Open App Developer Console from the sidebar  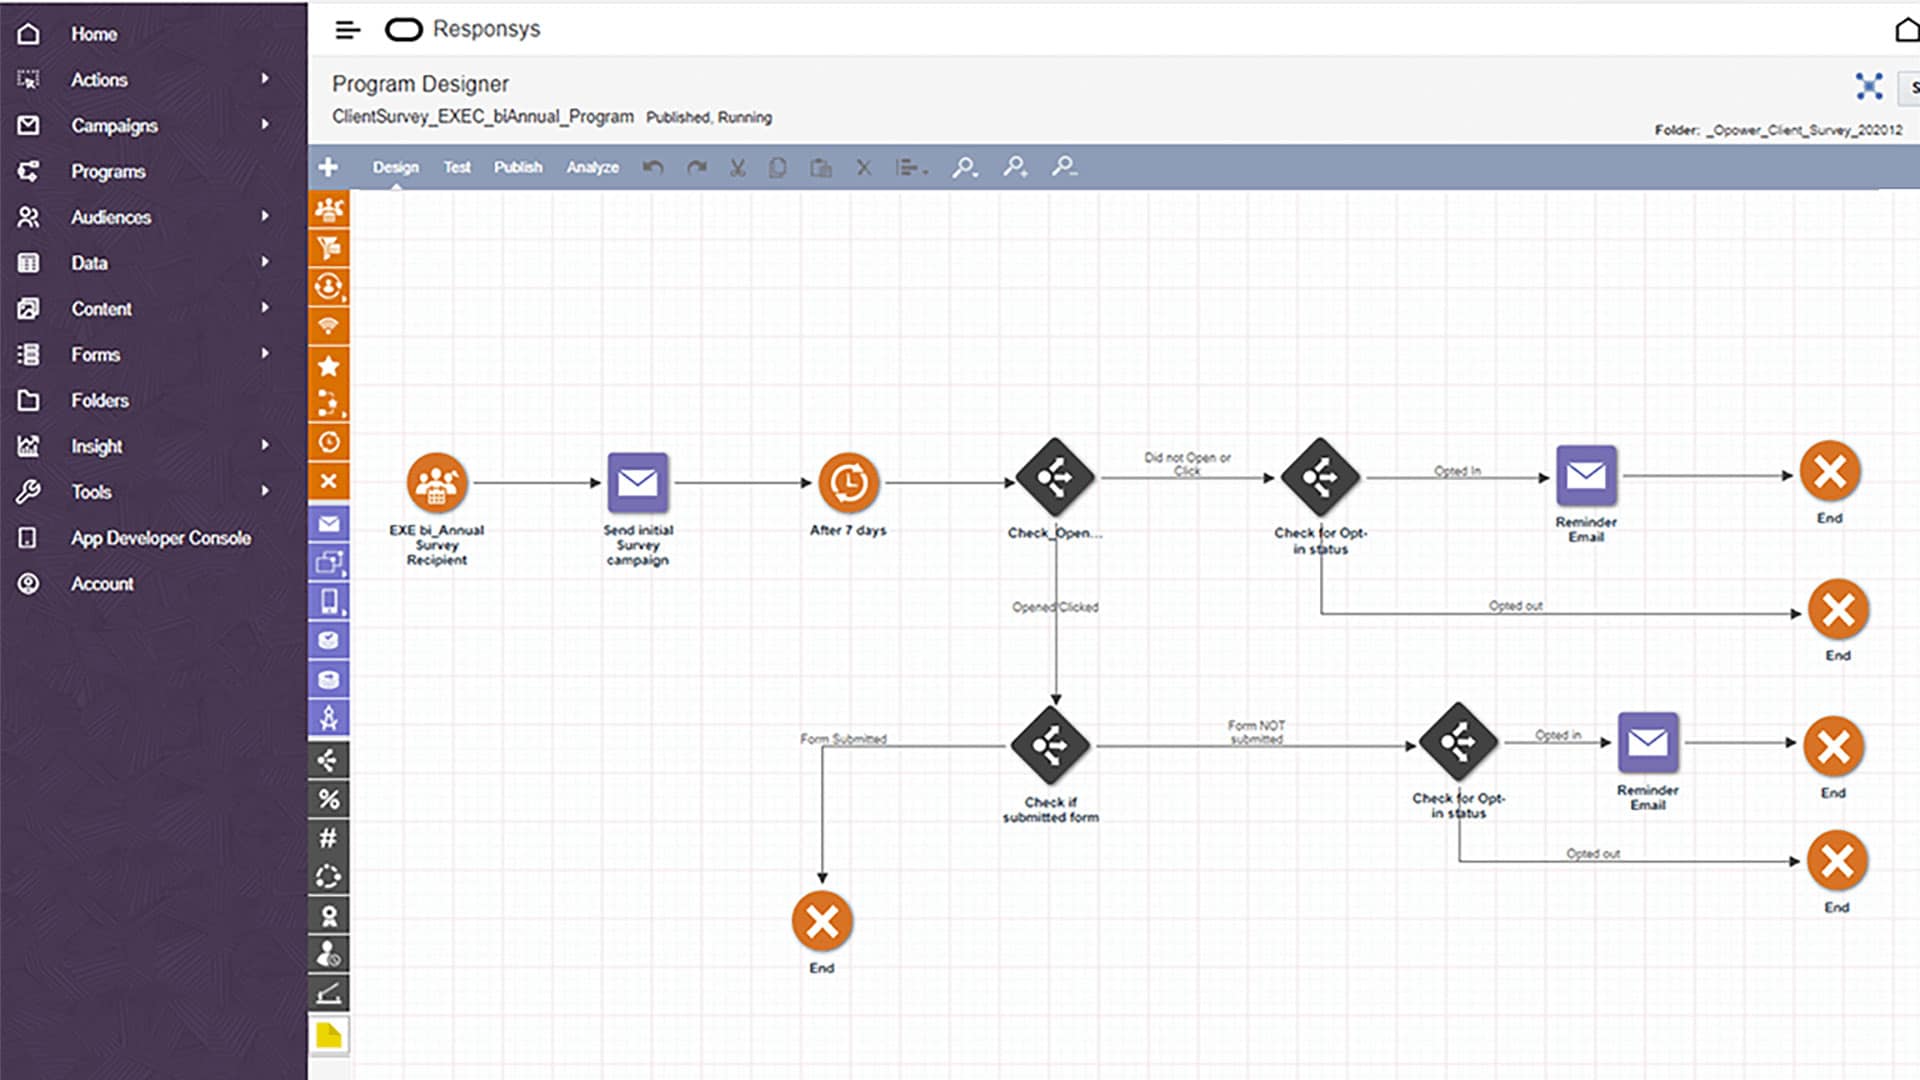161,538
